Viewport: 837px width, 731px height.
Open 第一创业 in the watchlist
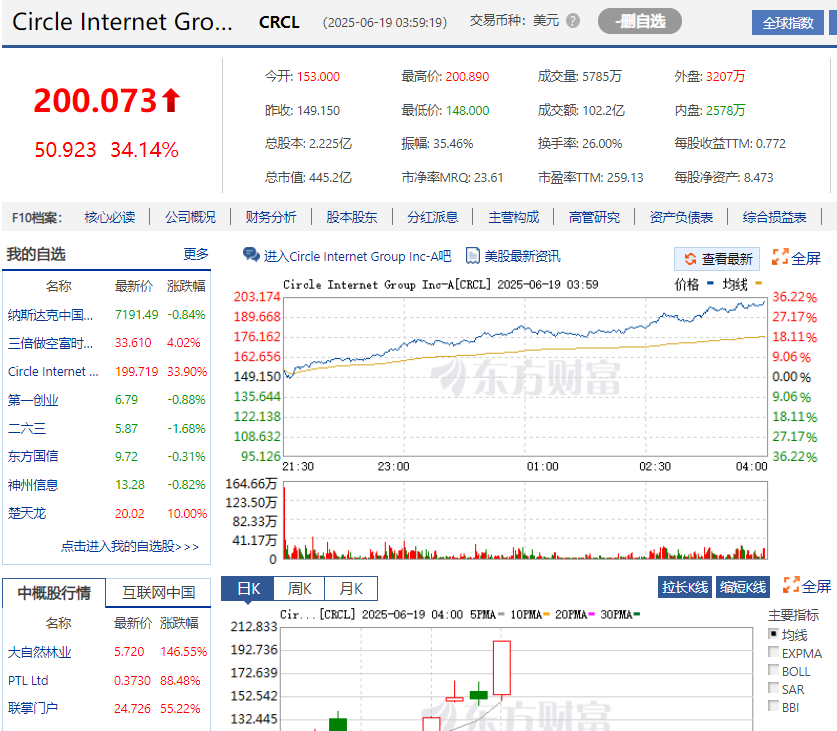[33, 400]
